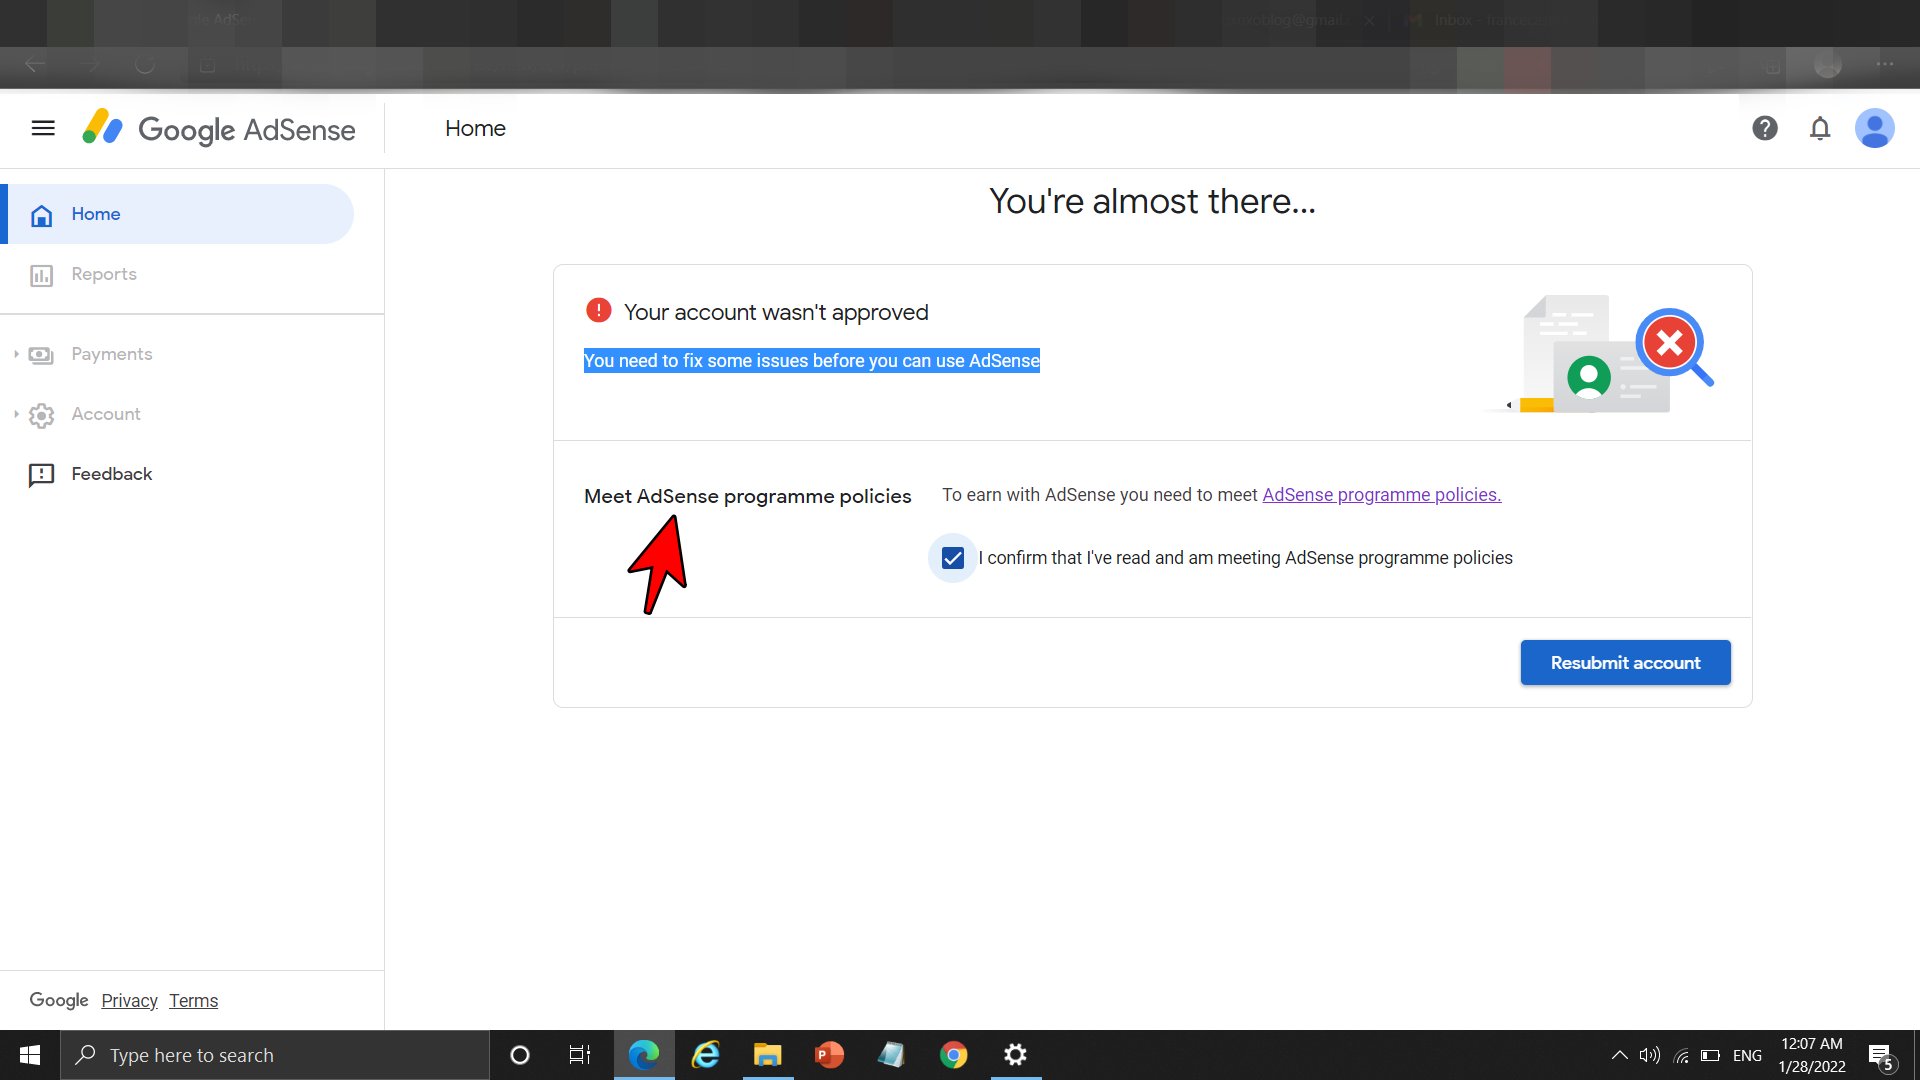Open the Terms link

click(x=193, y=1000)
